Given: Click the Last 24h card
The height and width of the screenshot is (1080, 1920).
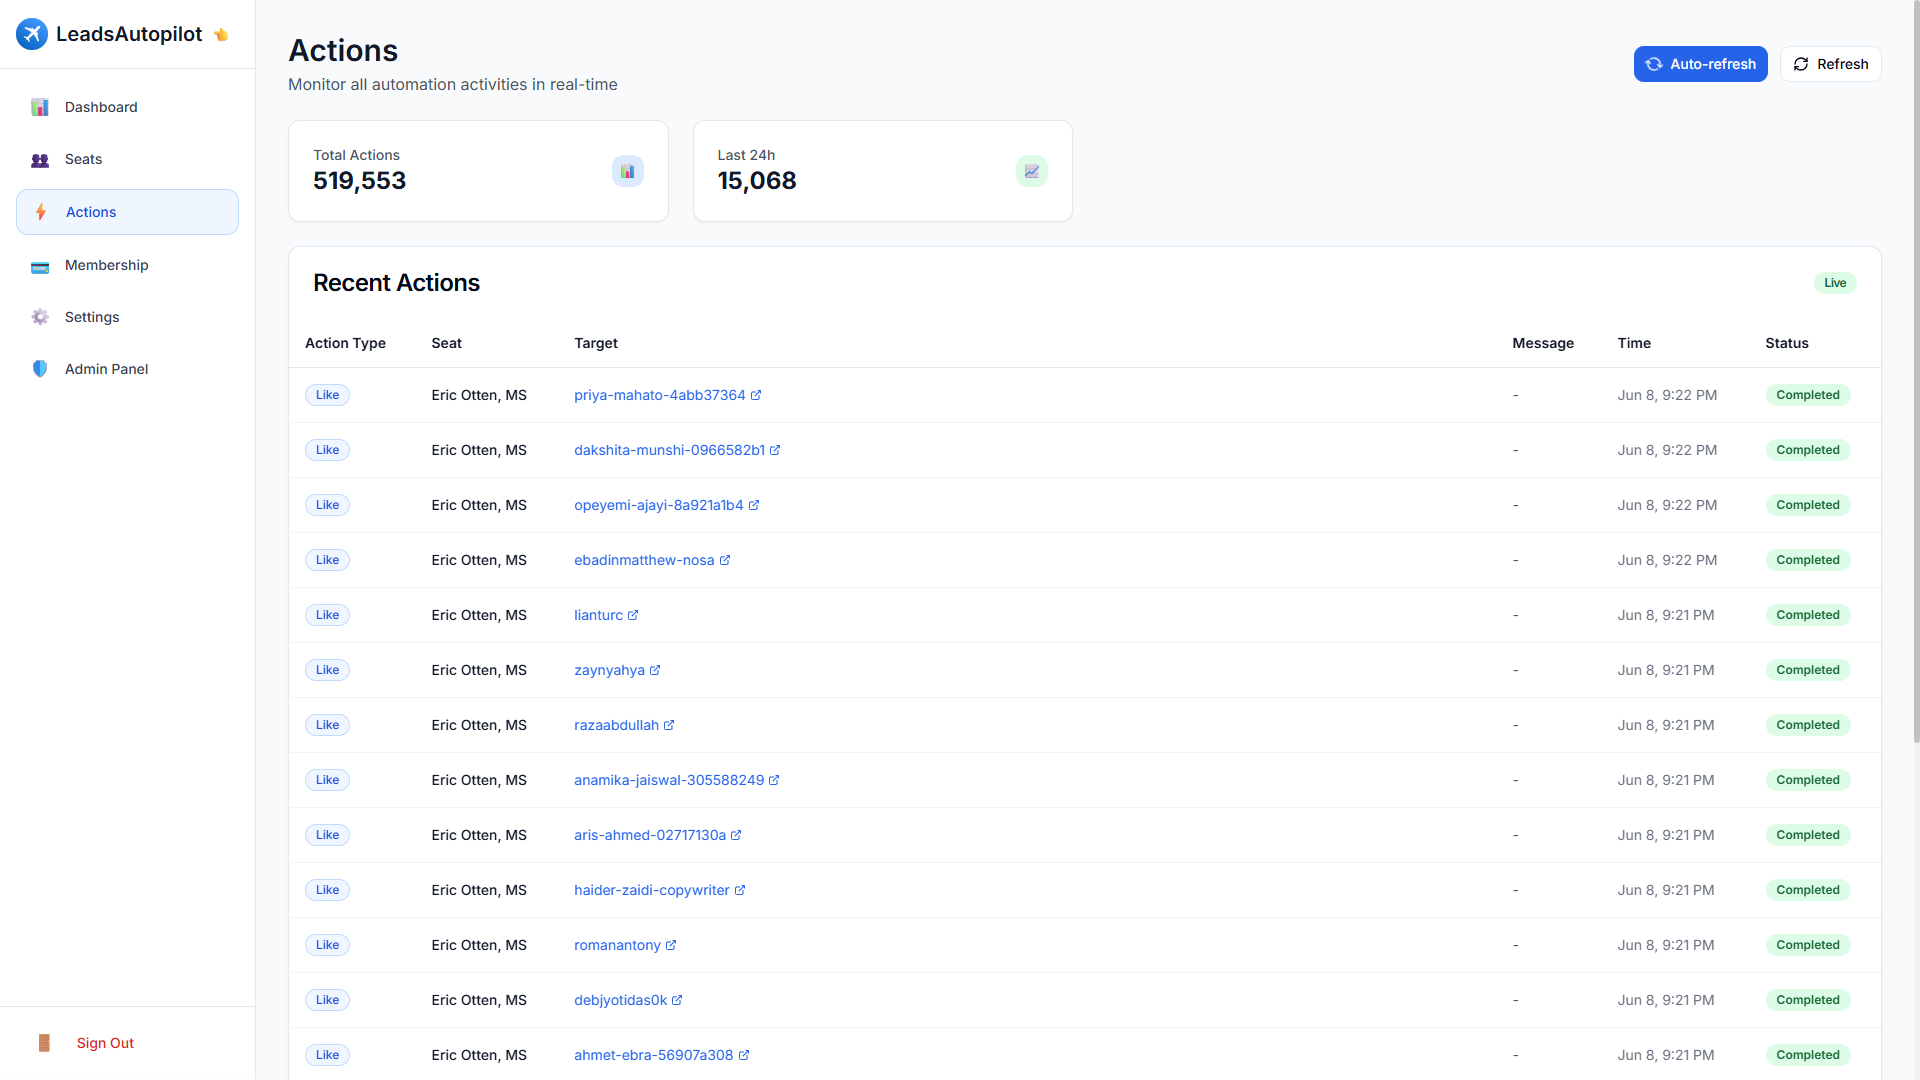Looking at the screenshot, I should (x=883, y=171).
